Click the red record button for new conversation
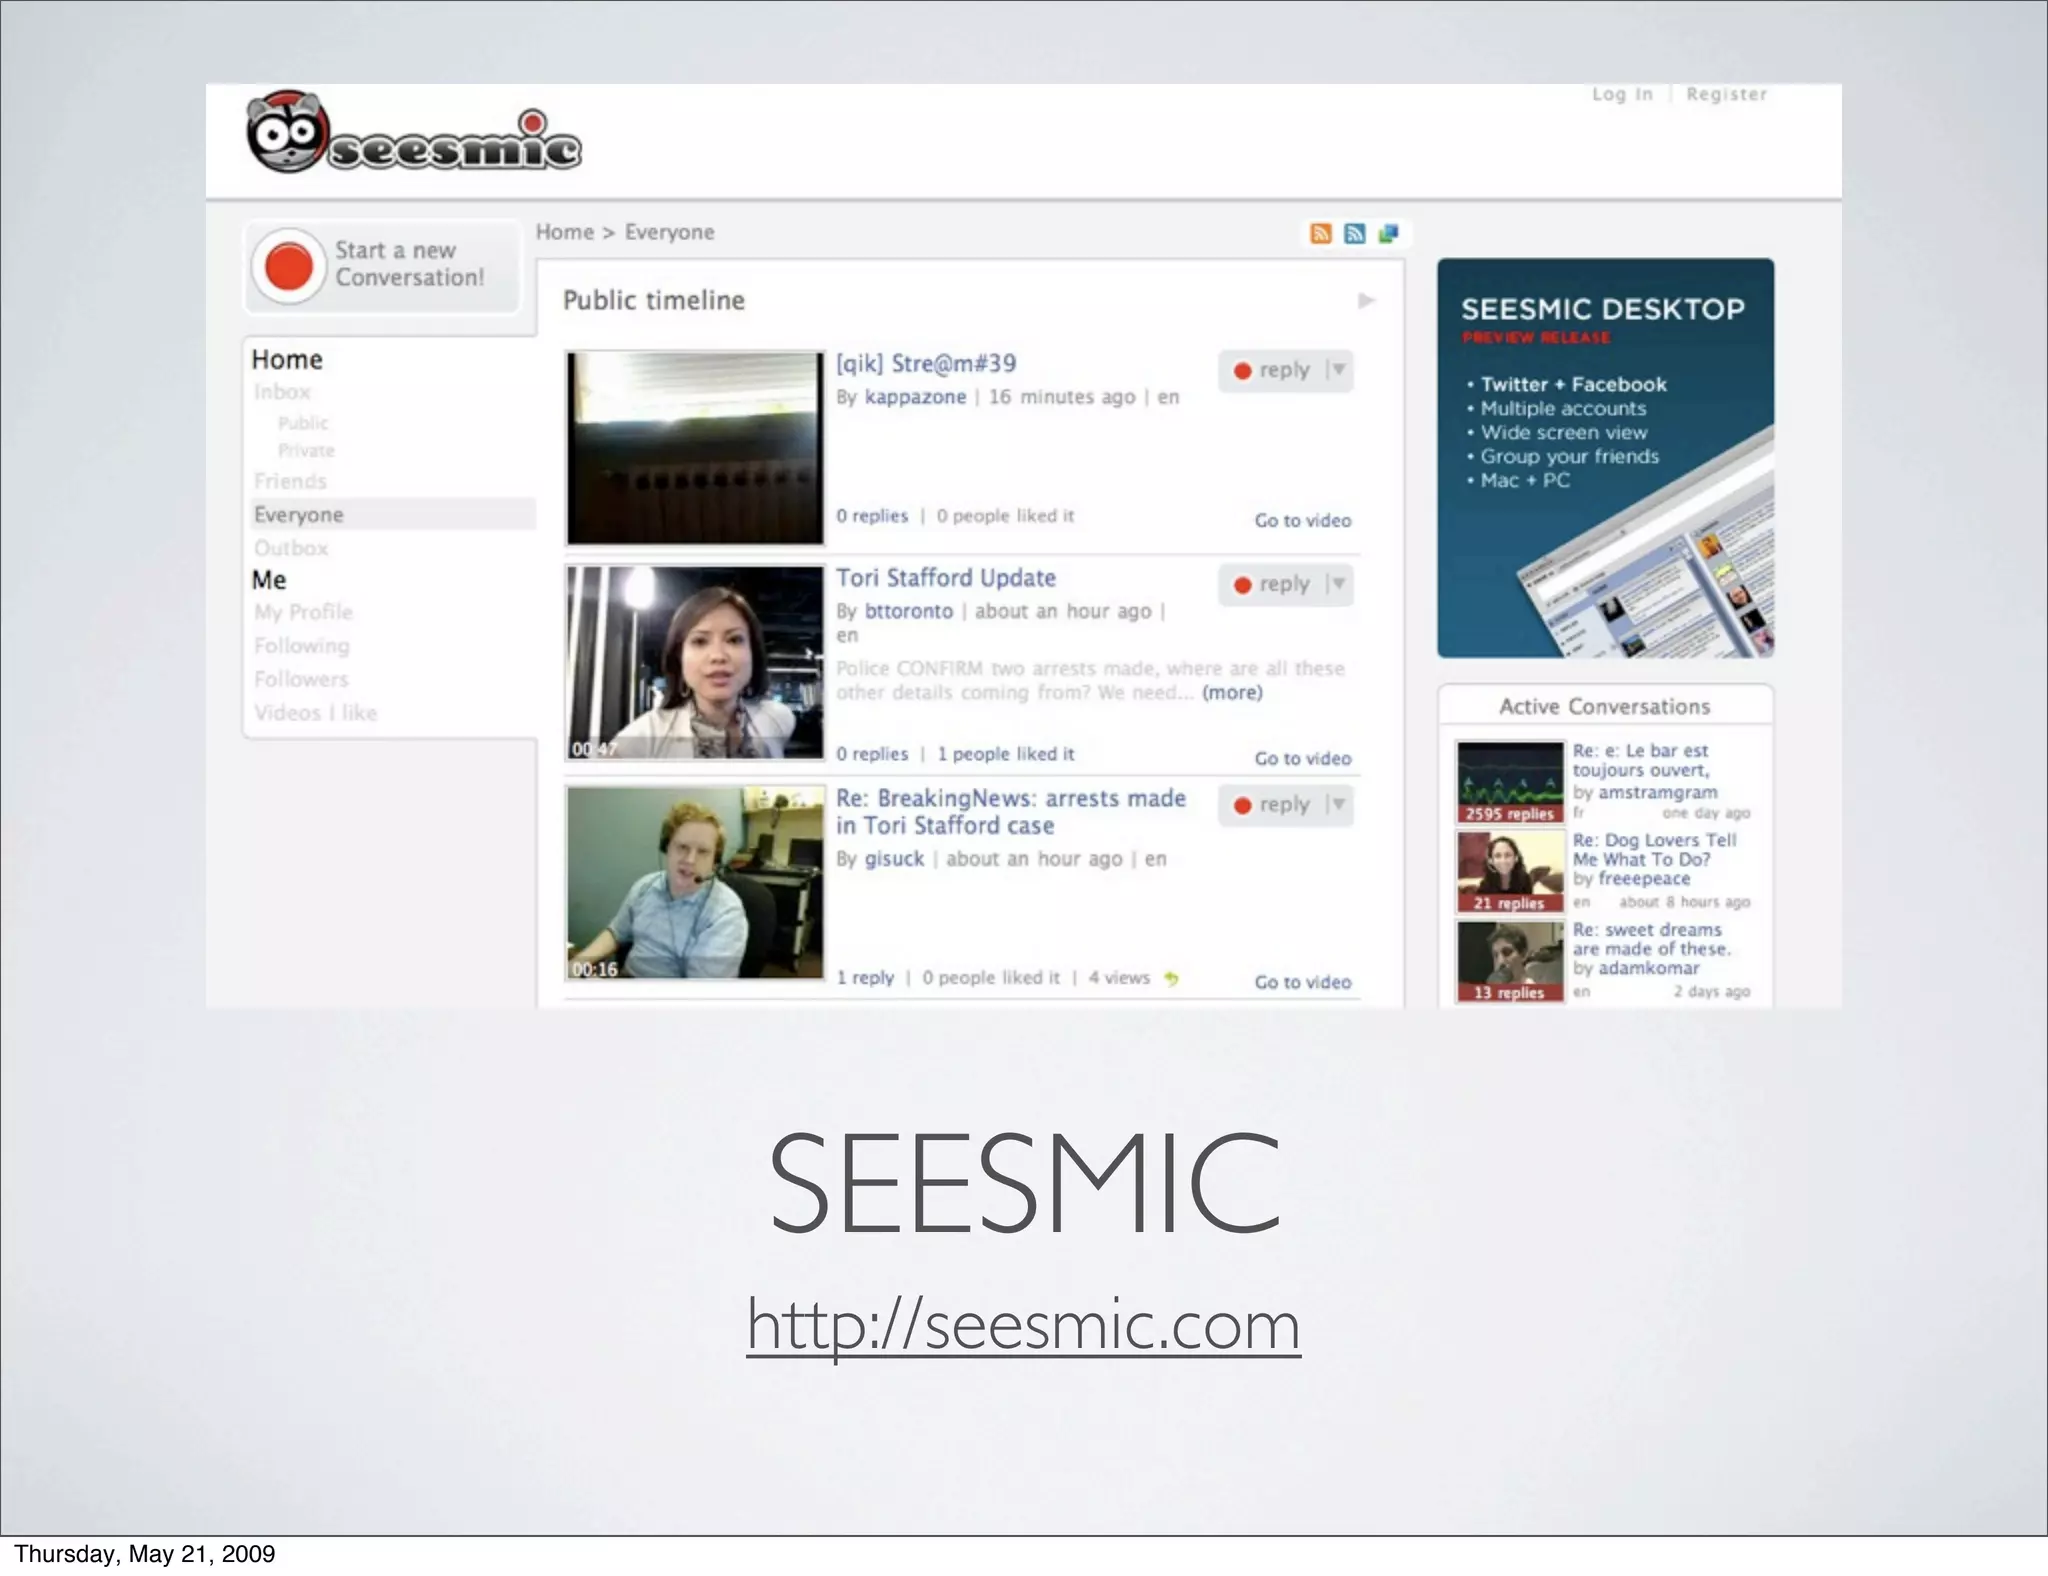2048x1576 pixels. pos(288,266)
